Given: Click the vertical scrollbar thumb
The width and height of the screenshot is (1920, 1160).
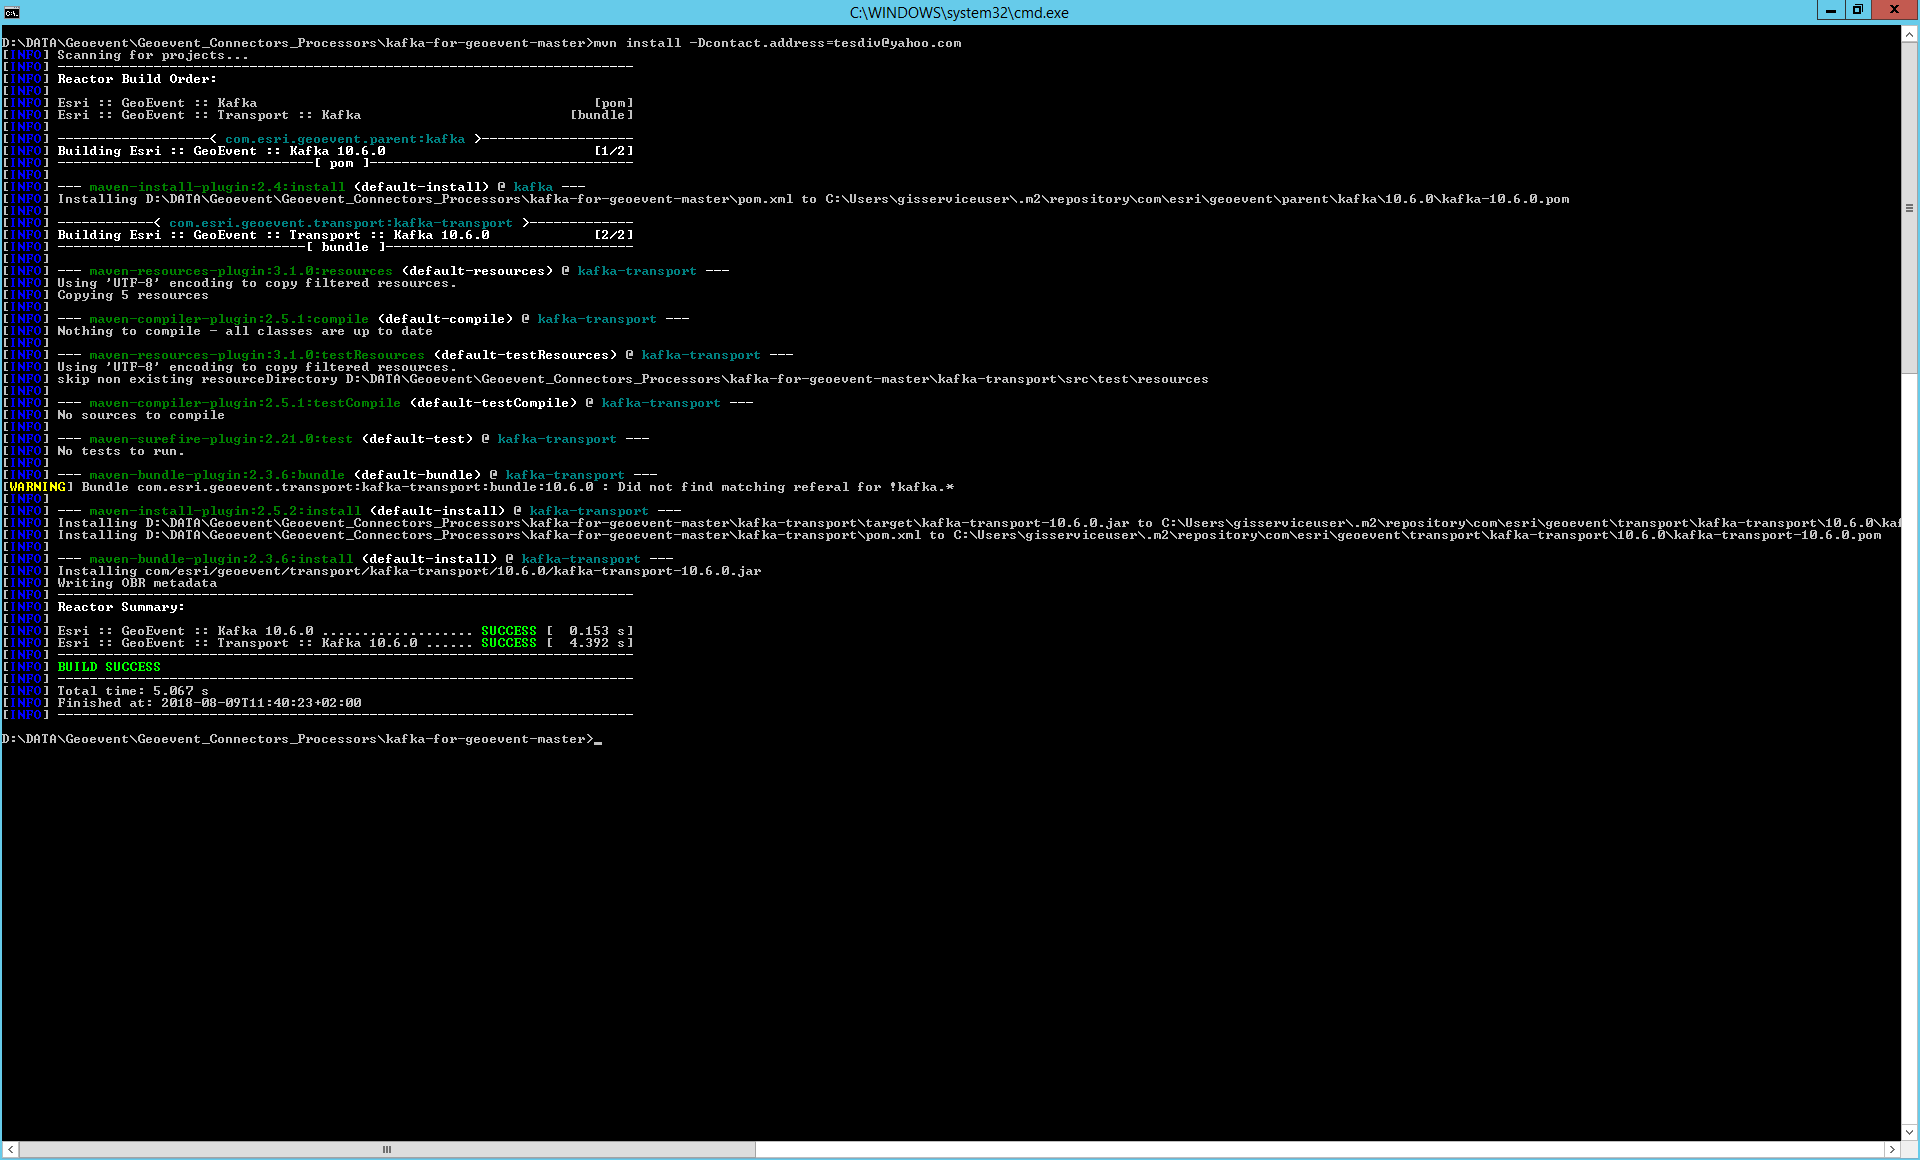Looking at the screenshot, I should pyautogui.click(x=1909, y=208).
